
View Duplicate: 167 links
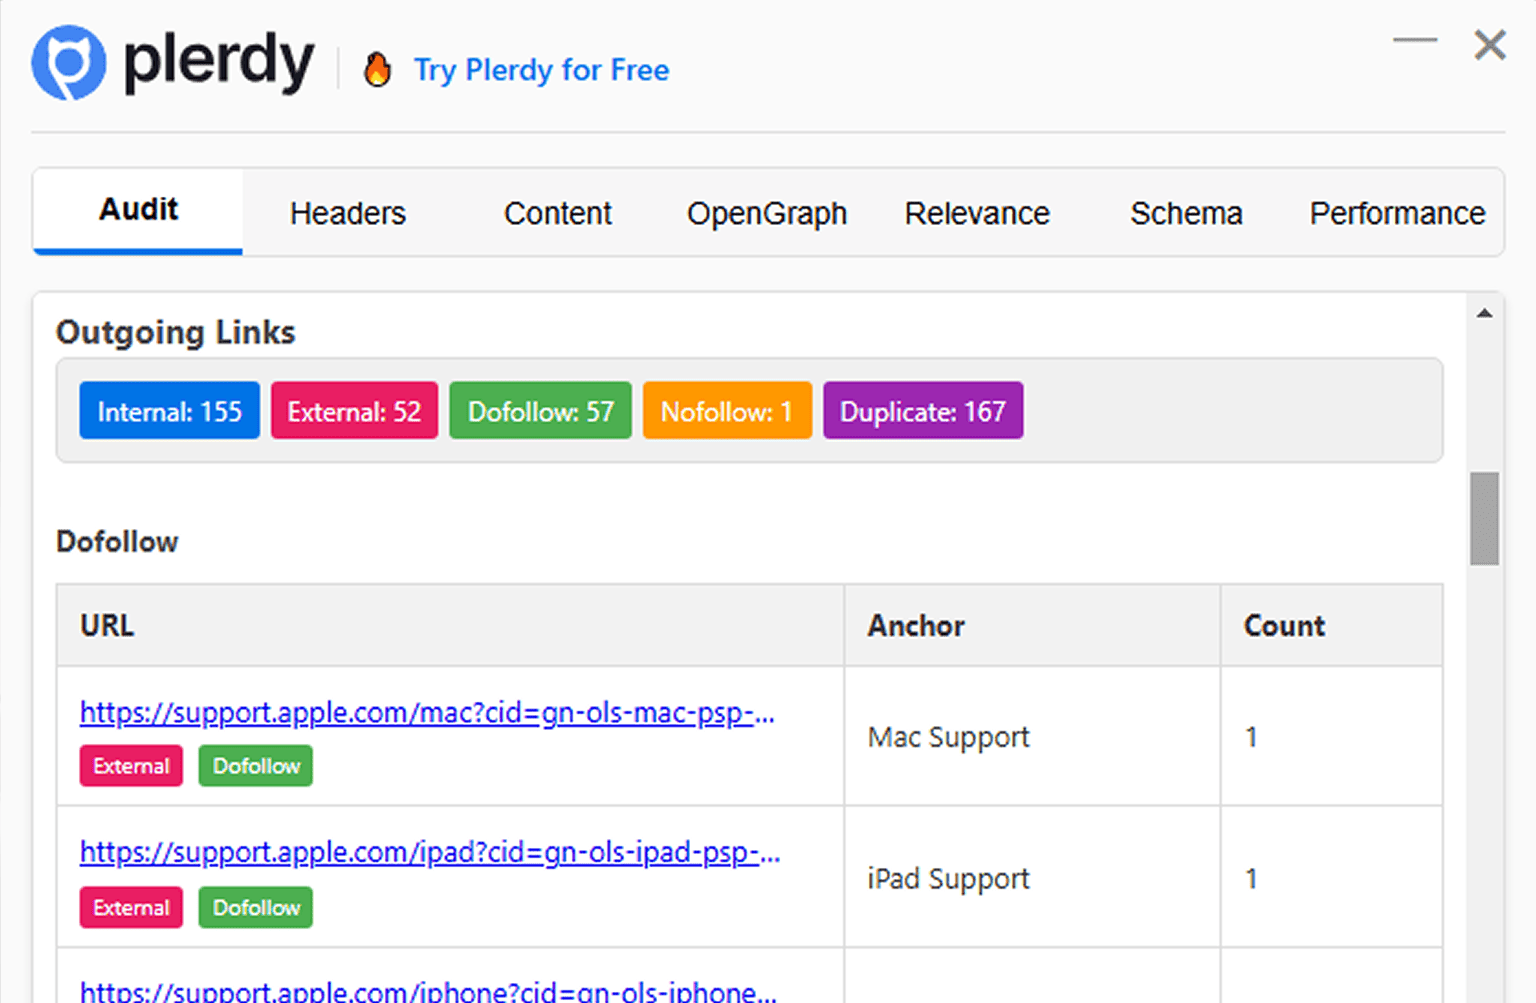pos(923,410)
